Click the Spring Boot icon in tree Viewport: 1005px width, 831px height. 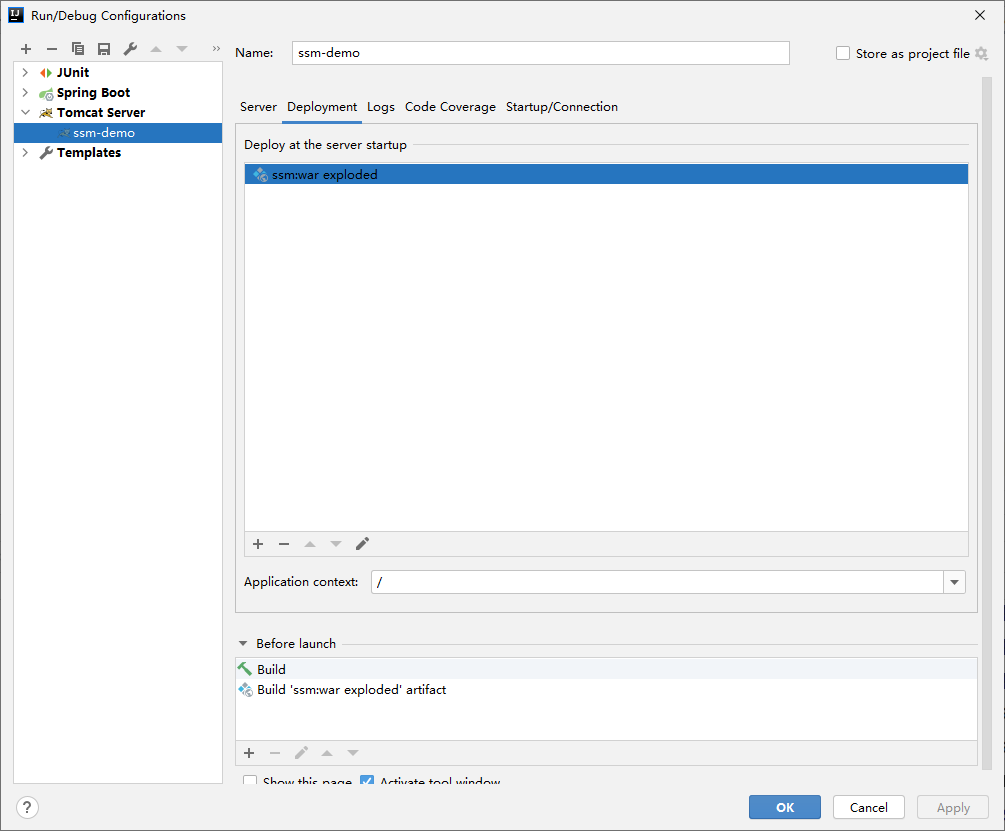click(46, 94)
